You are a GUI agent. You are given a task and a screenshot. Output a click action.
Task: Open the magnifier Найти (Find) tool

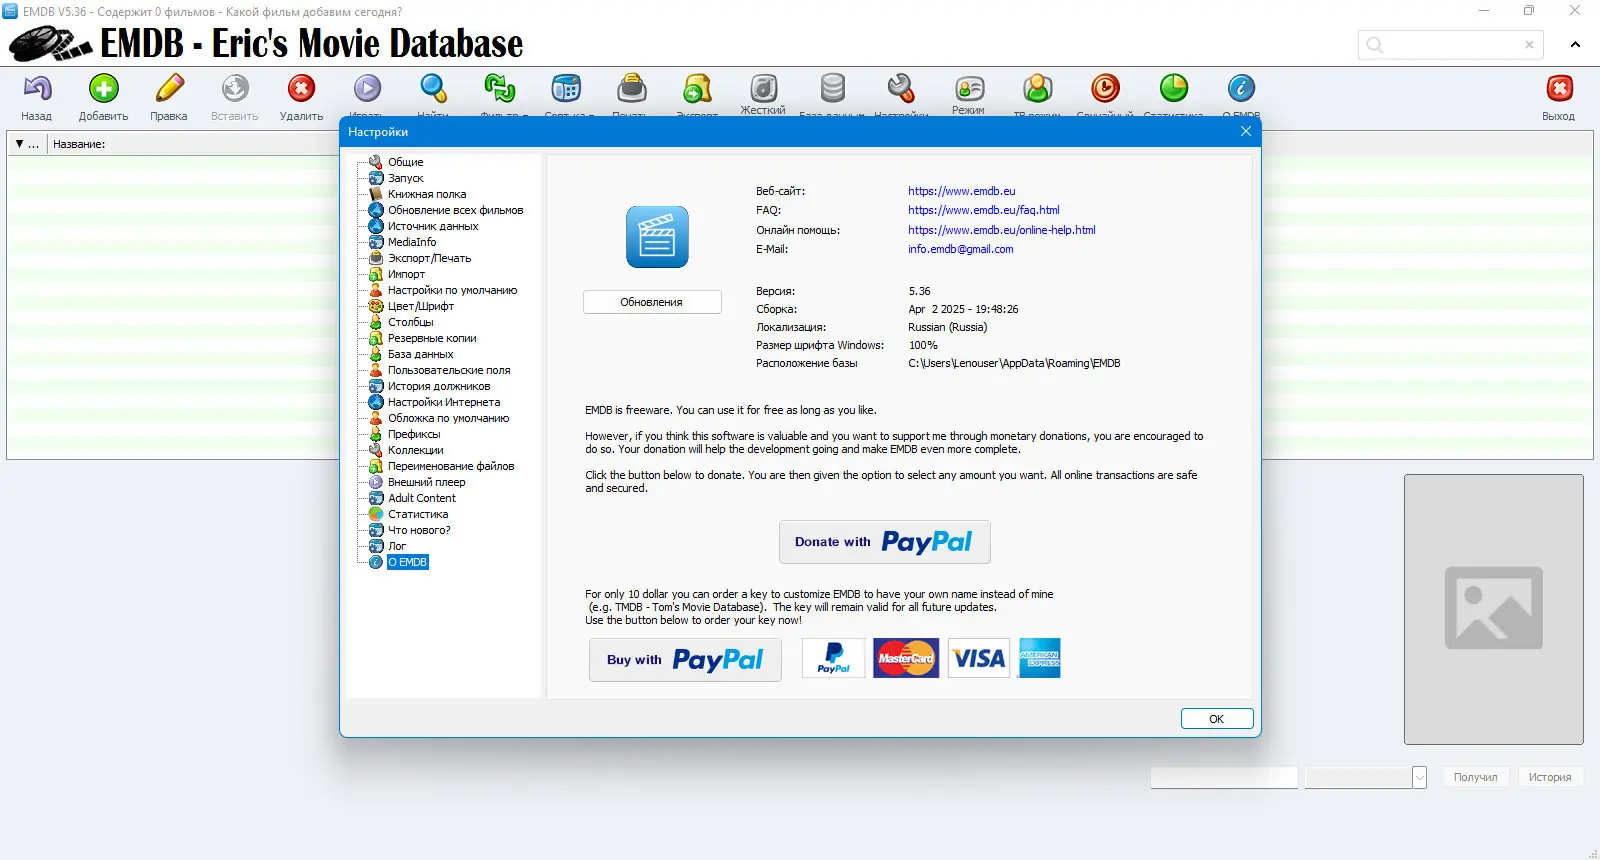tap(433, 89)
